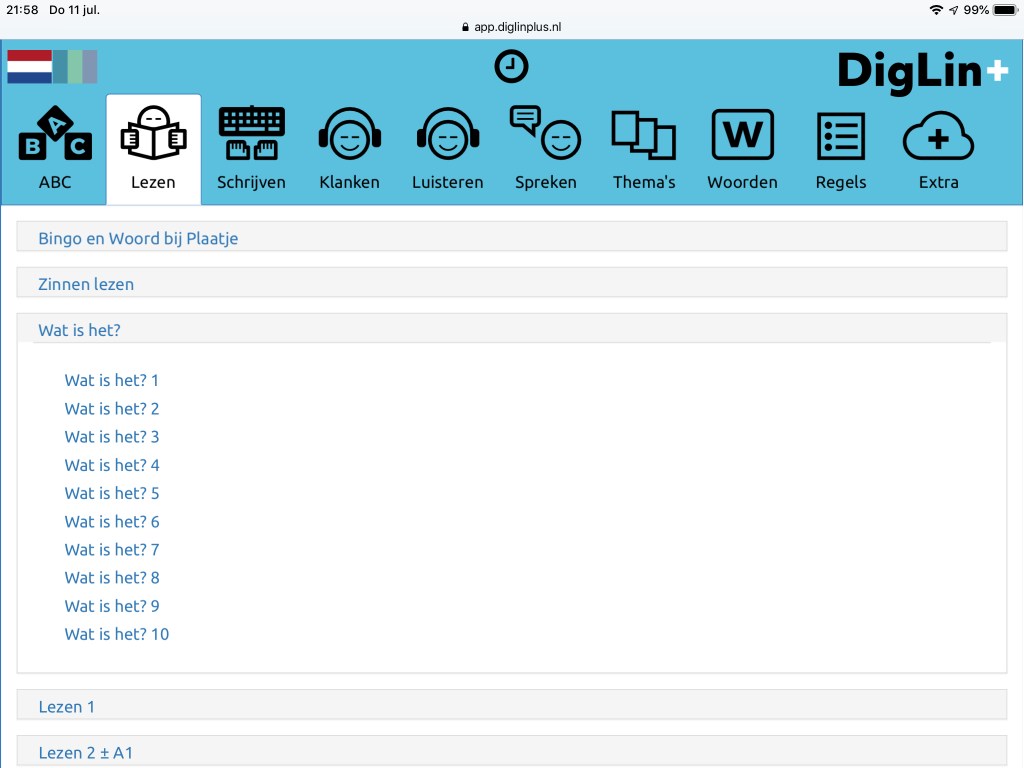Open the ABC letter blocks section
The width and height of the screenshot is (1024, 768).
[x=55, y=148]
